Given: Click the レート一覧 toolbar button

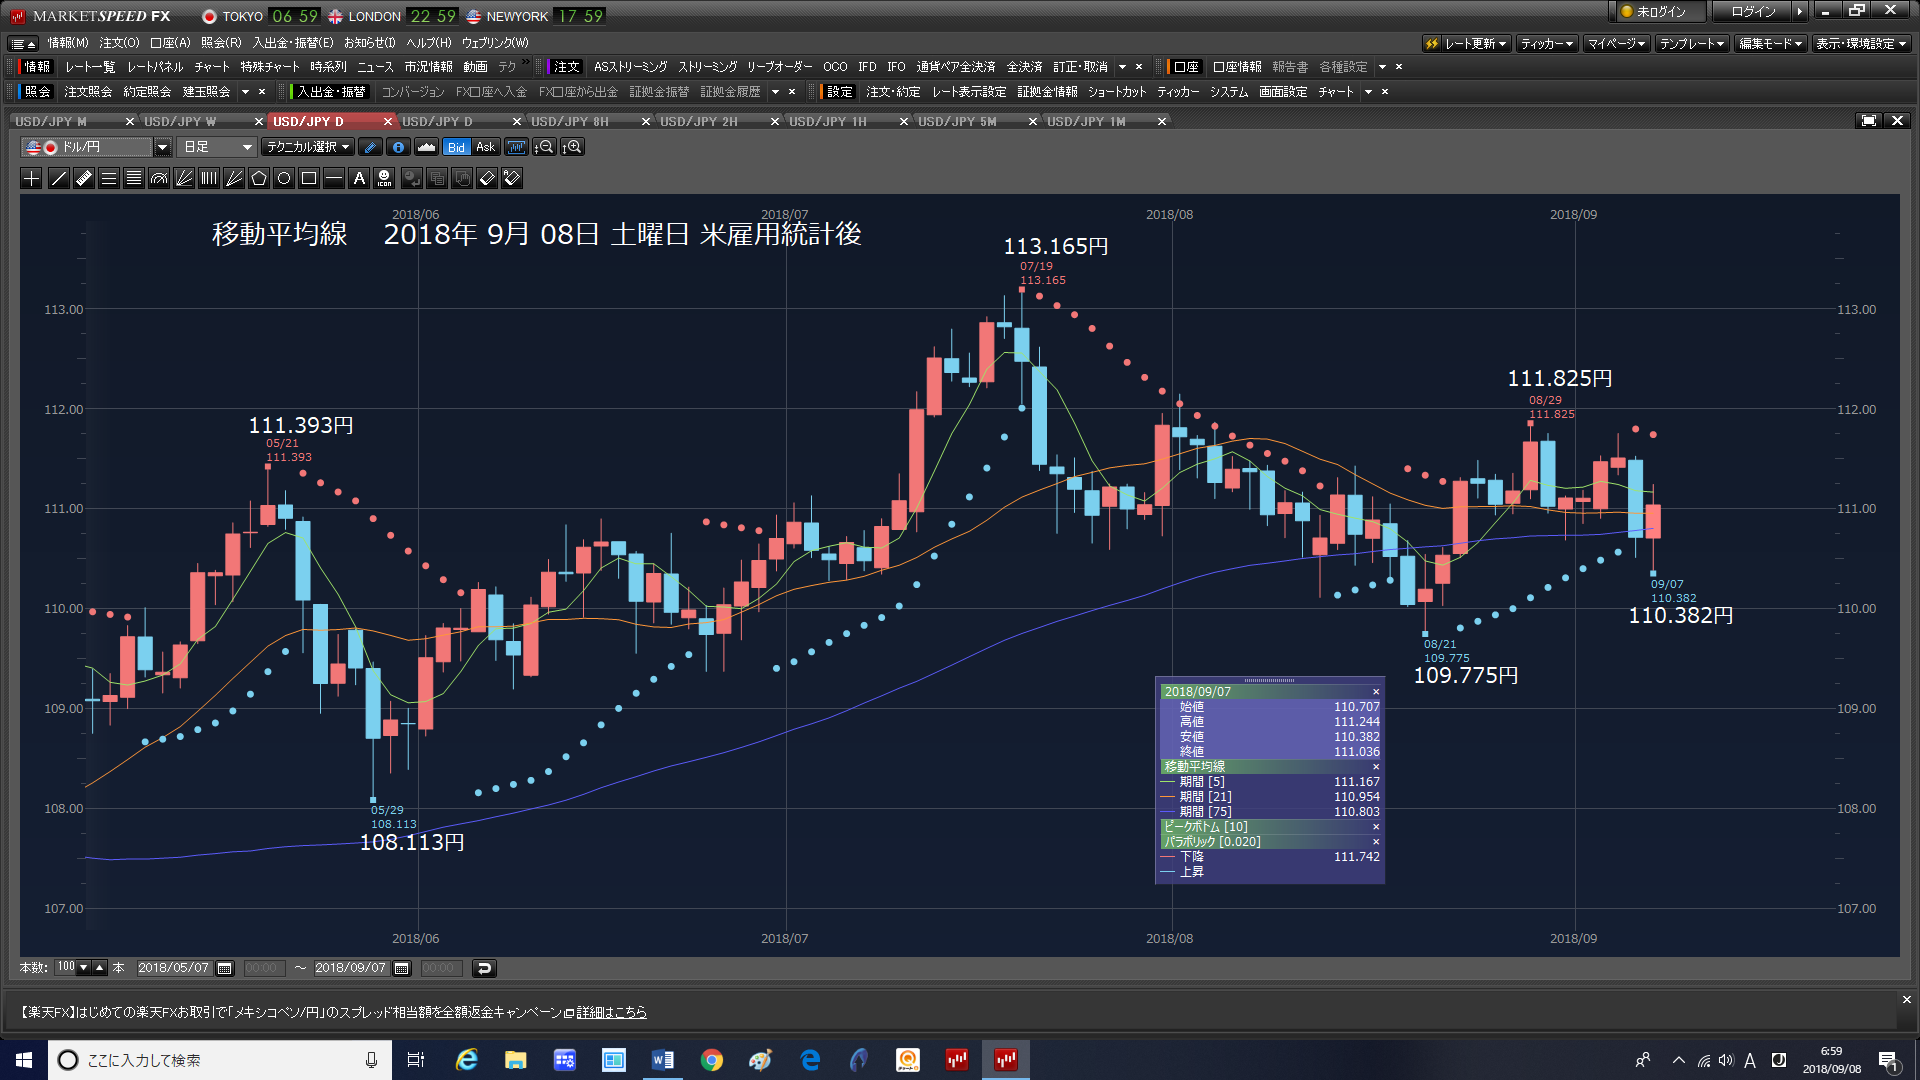Looking at the screenshot, I should (90, 67).
